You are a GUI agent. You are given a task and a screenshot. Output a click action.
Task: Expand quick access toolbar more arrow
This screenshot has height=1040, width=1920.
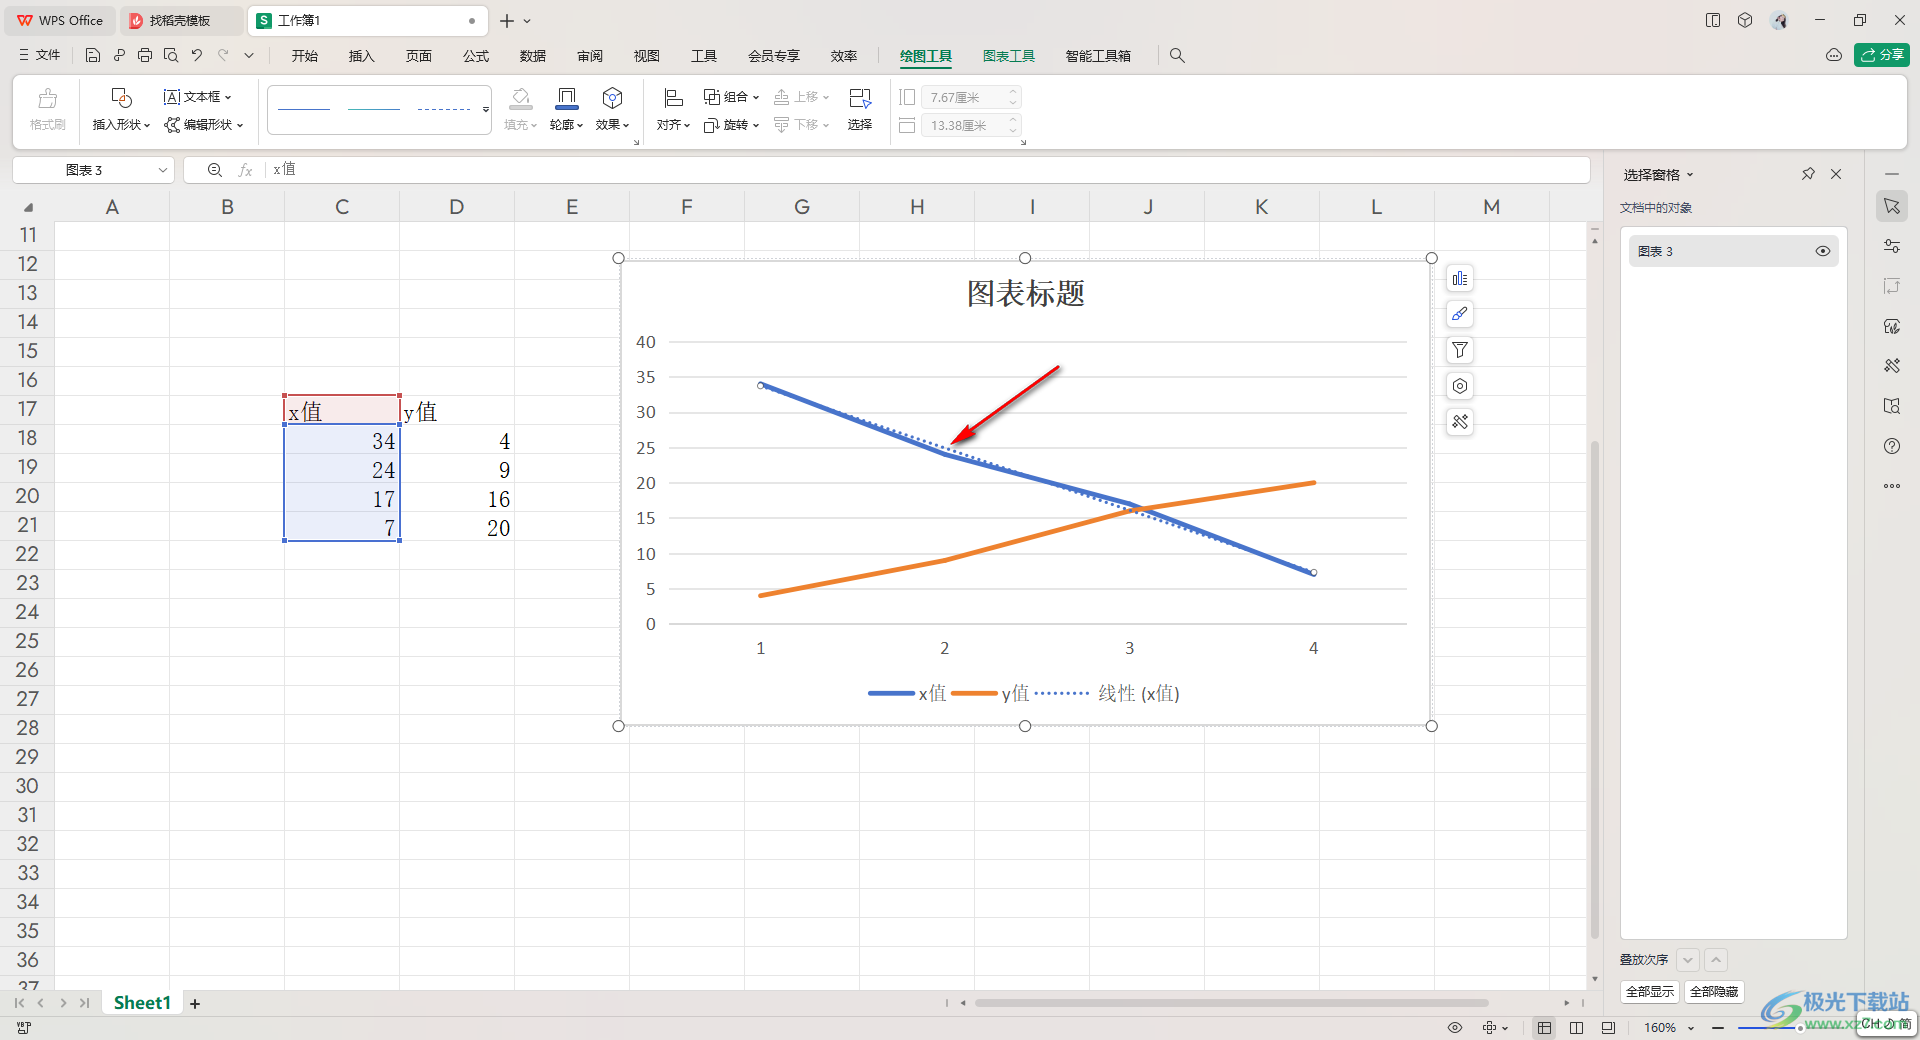pos(249,56)
